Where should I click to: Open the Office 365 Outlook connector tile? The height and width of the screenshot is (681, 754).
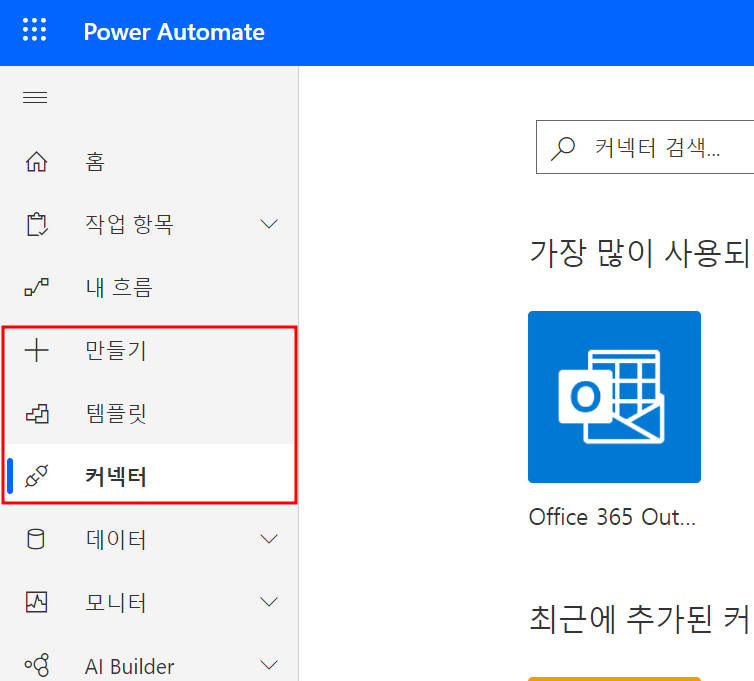[614, 397]
